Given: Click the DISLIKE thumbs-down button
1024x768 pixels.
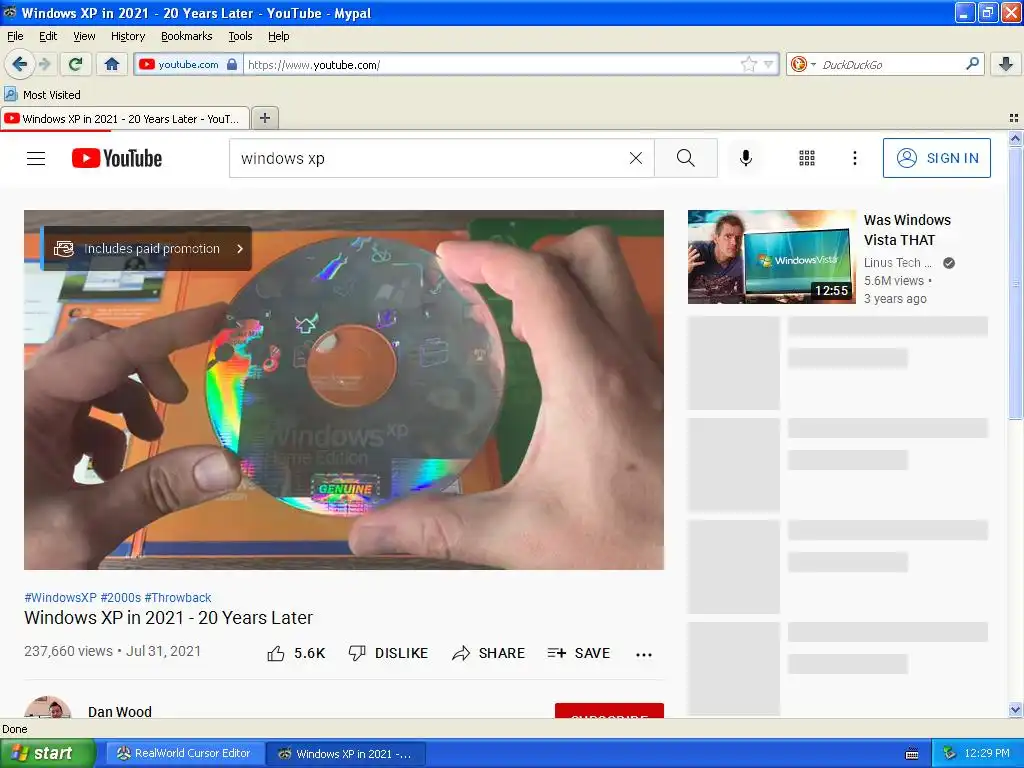Looking at the screenshot, I should click(388, 653).
